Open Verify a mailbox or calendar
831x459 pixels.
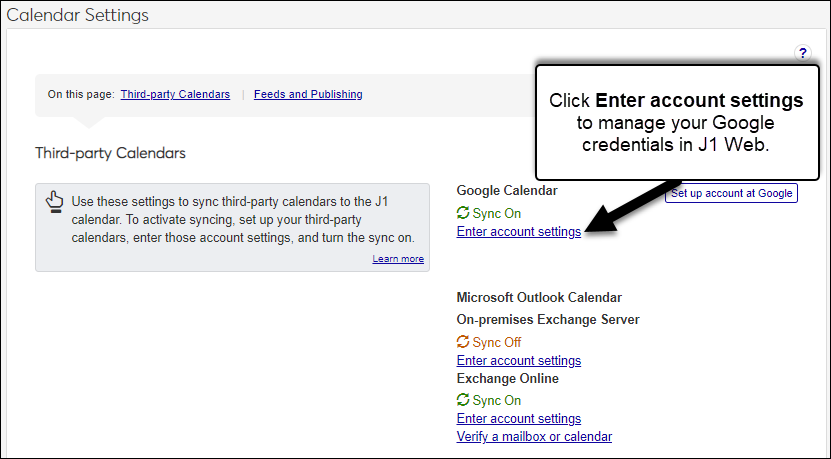(x=534, y=437)
